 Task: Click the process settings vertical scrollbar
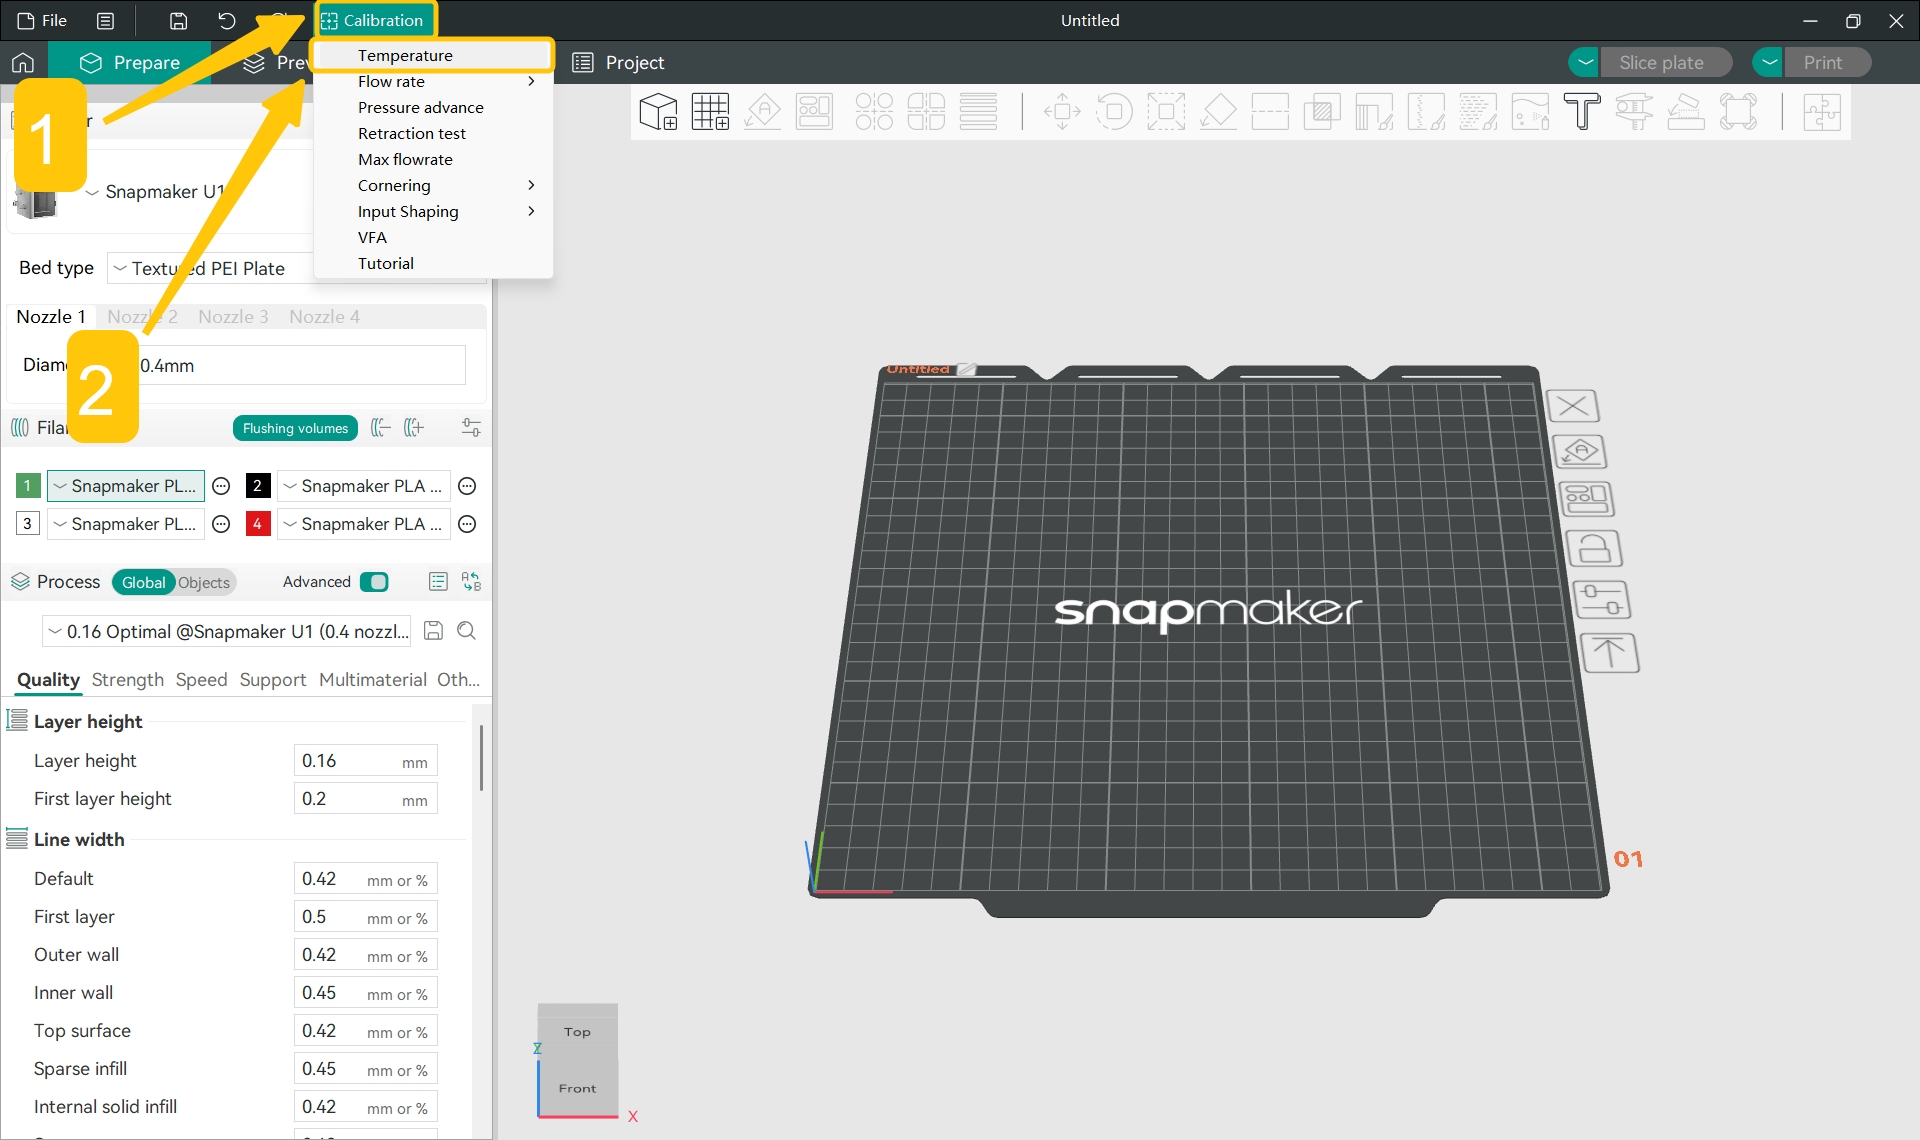point(482,757)
